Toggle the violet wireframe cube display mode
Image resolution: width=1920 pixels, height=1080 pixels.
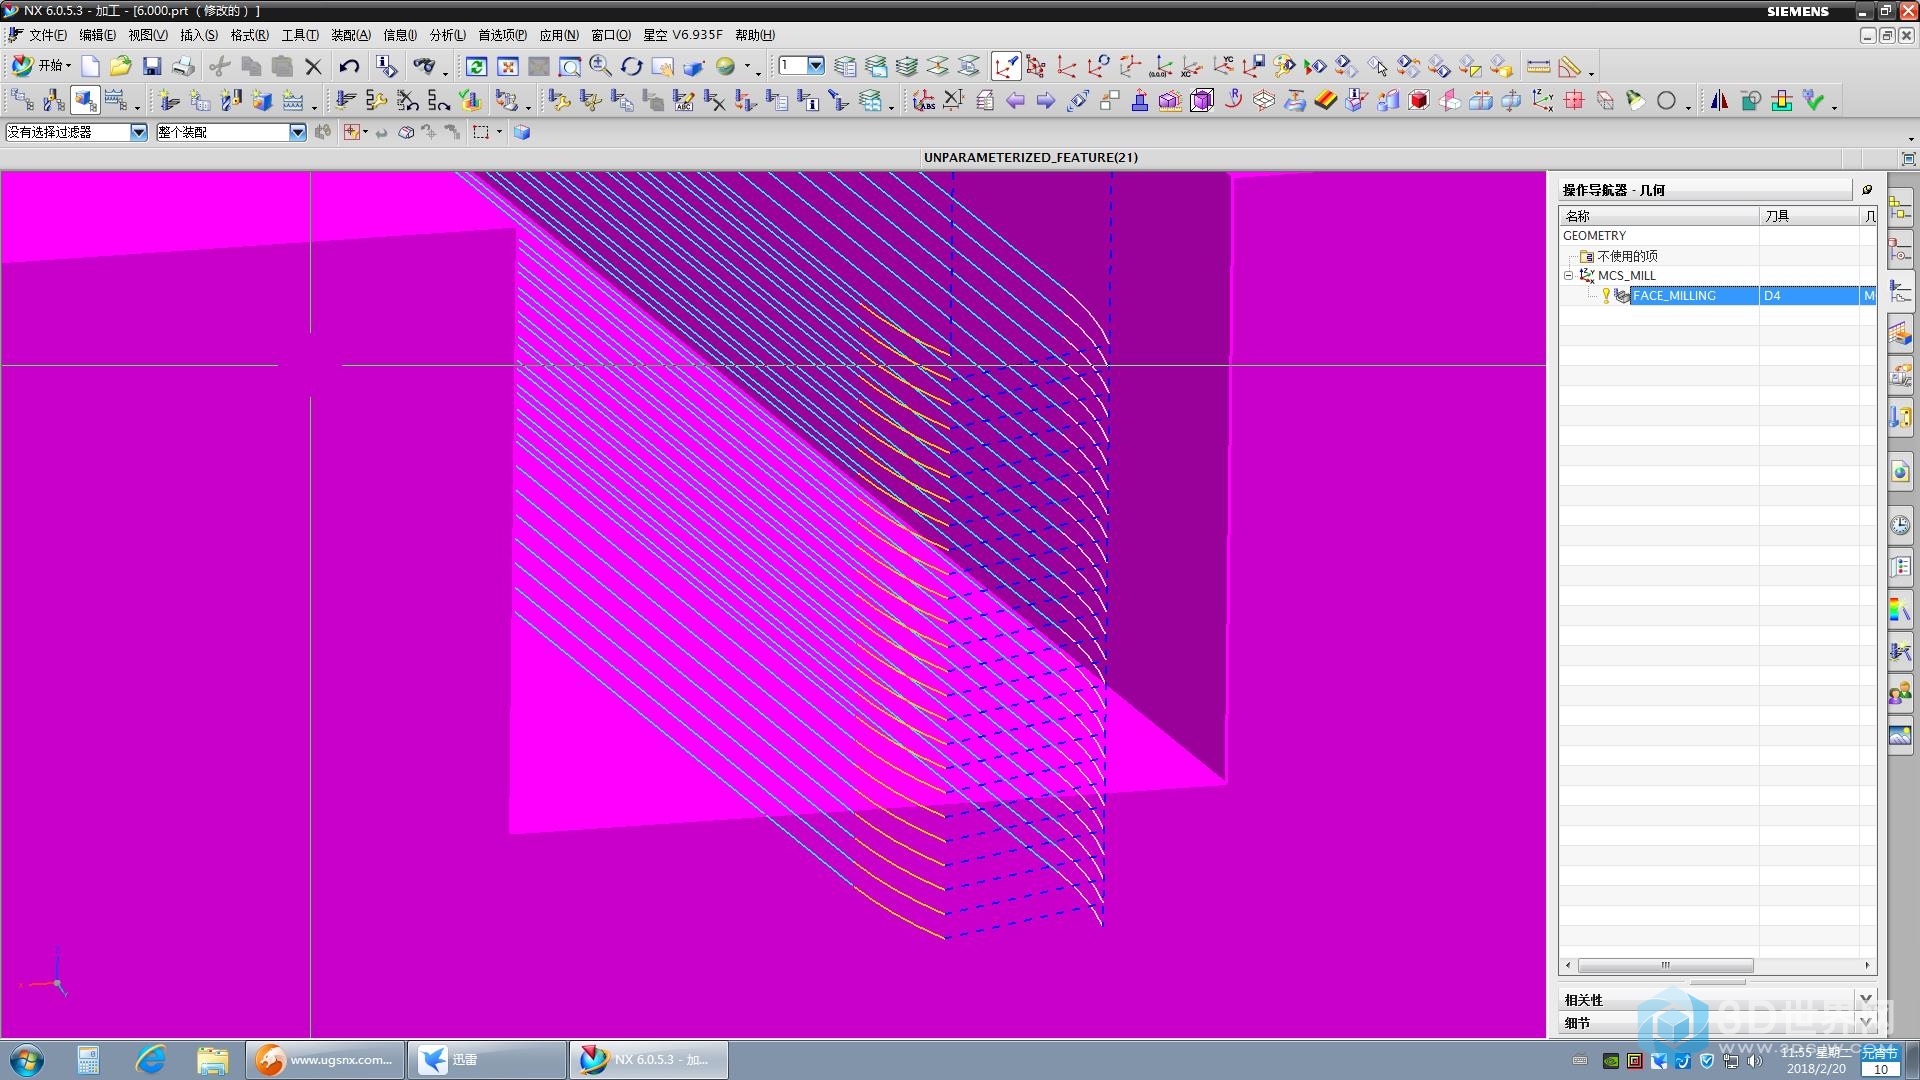tap(1202, 100)
